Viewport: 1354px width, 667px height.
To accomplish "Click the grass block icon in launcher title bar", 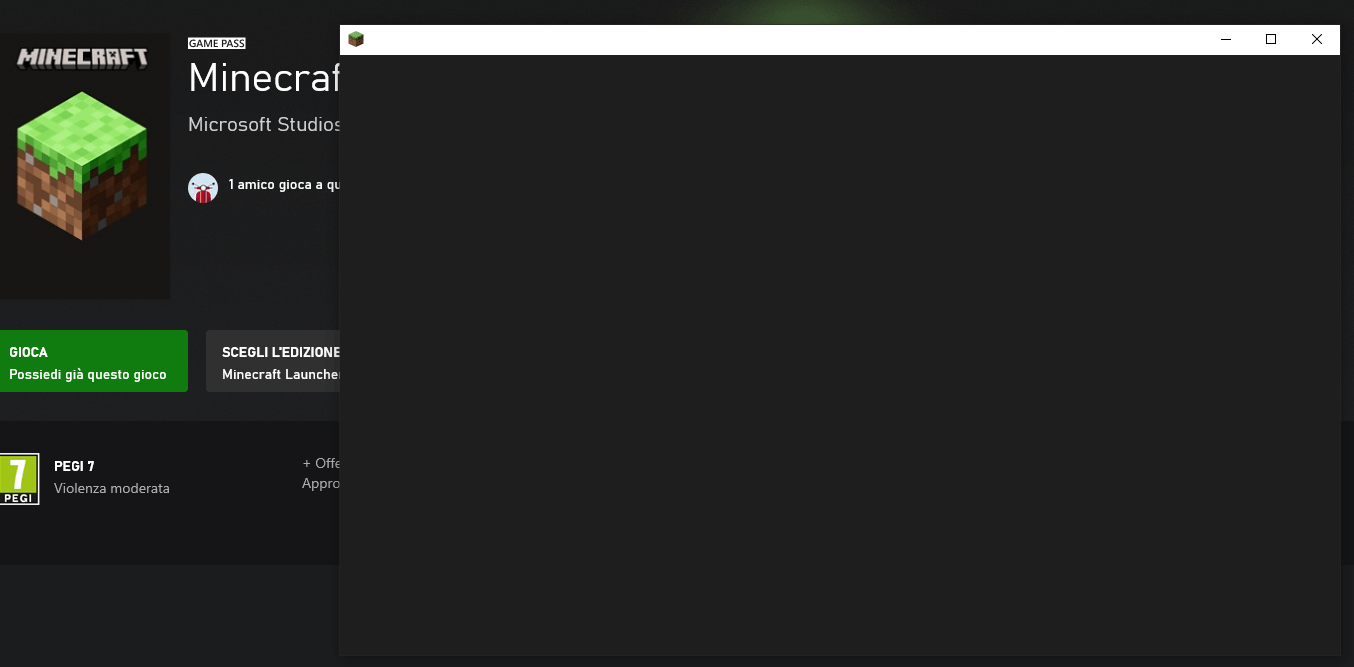I will [x=355, y=39].
